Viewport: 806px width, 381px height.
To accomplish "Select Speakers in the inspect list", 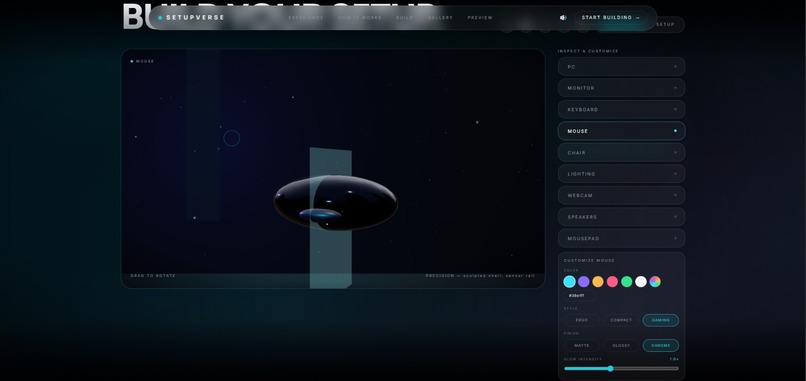I will pos(621,217).
